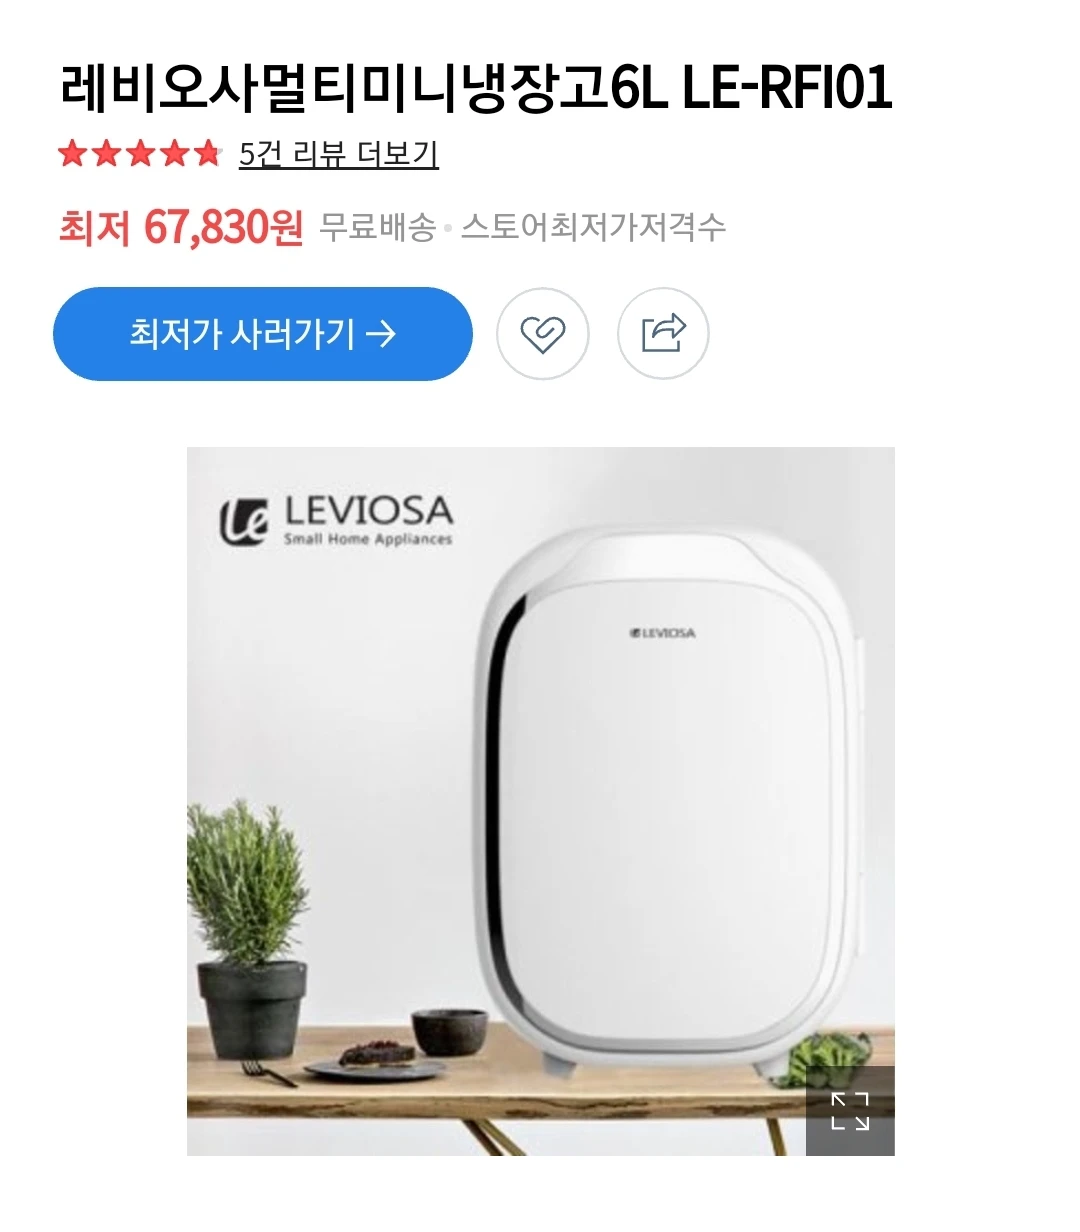1080x1232 pixels.
Task: Open the white mini fridge product photo
Action: pyautogui.click(x=541, y=801)
